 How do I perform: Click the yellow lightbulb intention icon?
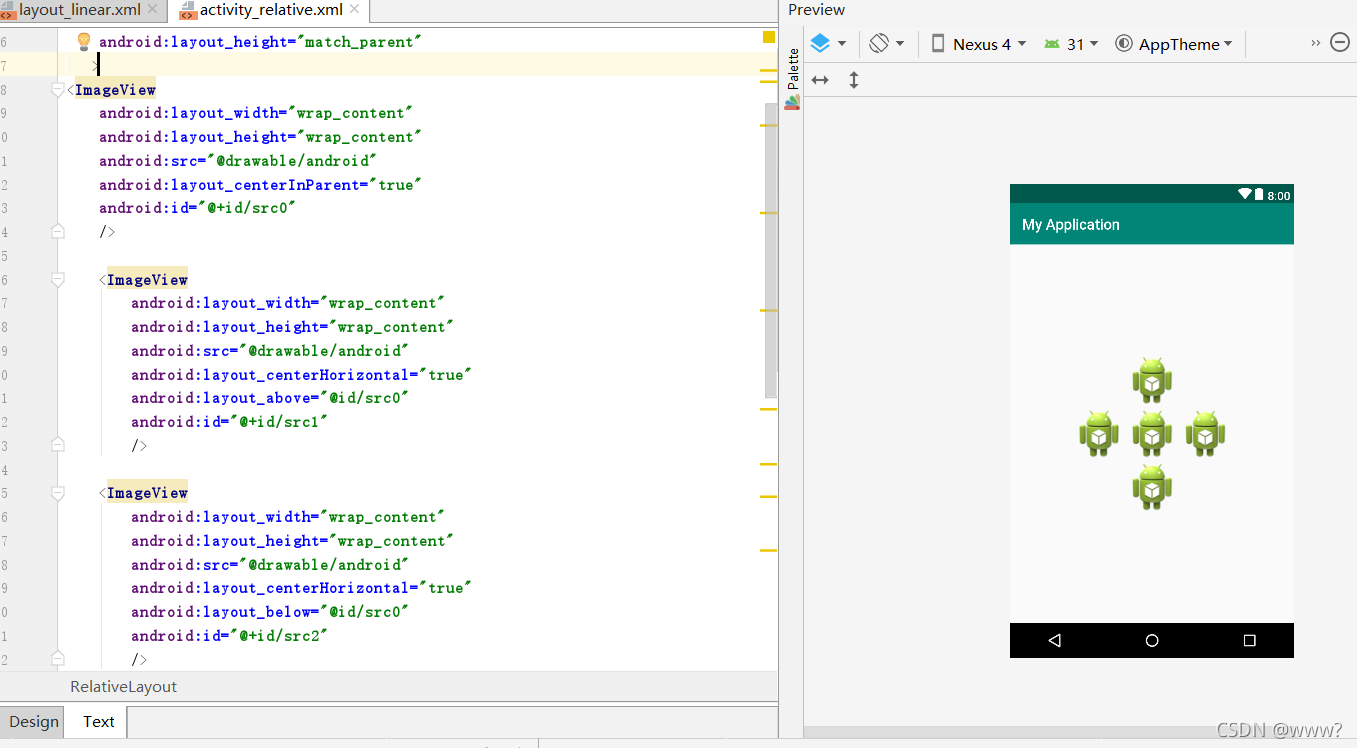(x=84, y=41)
